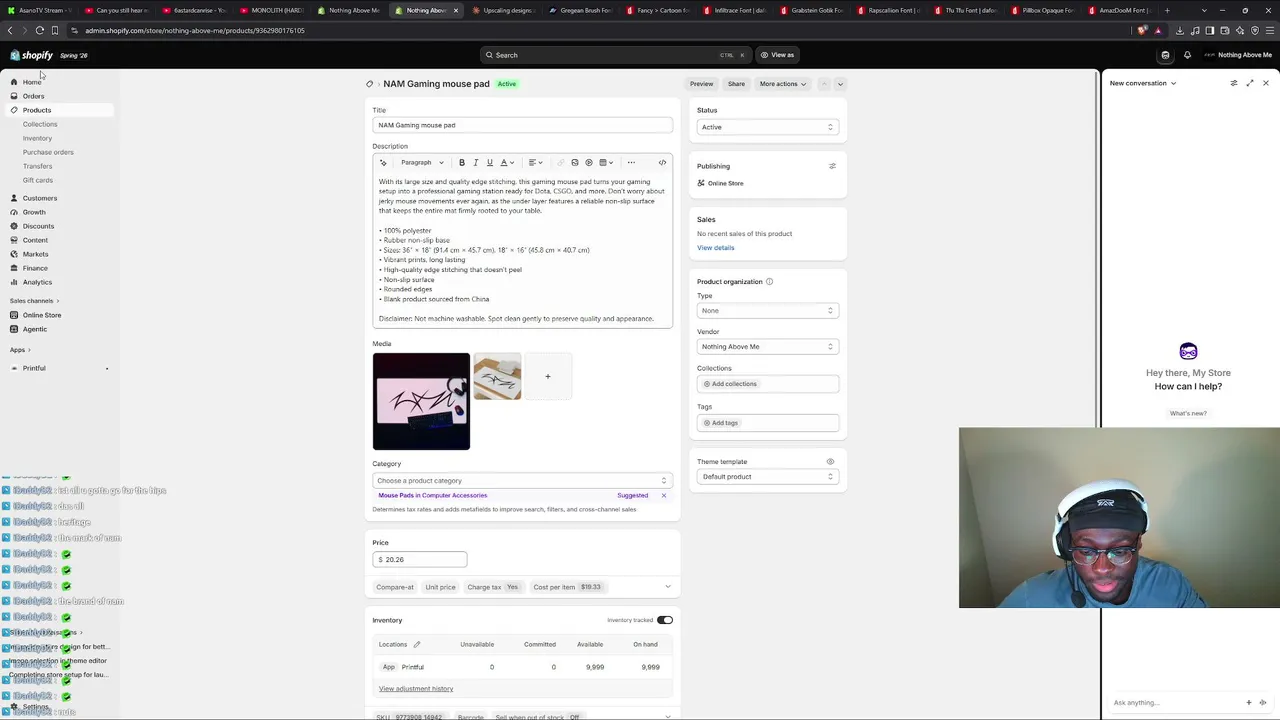Open Sidekick conversation settings icon
The height and width of the screenshot is (720, 1280).
pos(1234,83)
